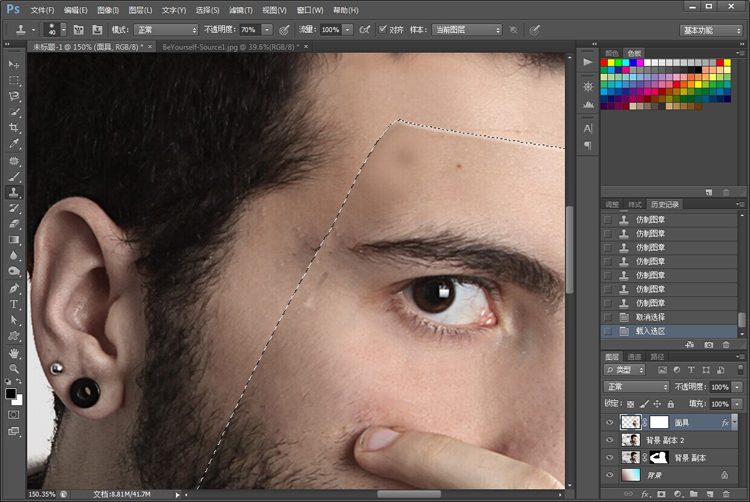Toggle the 对齐 aligned checkbox
Screen dimensions: 750x502
tap(382, 29)
